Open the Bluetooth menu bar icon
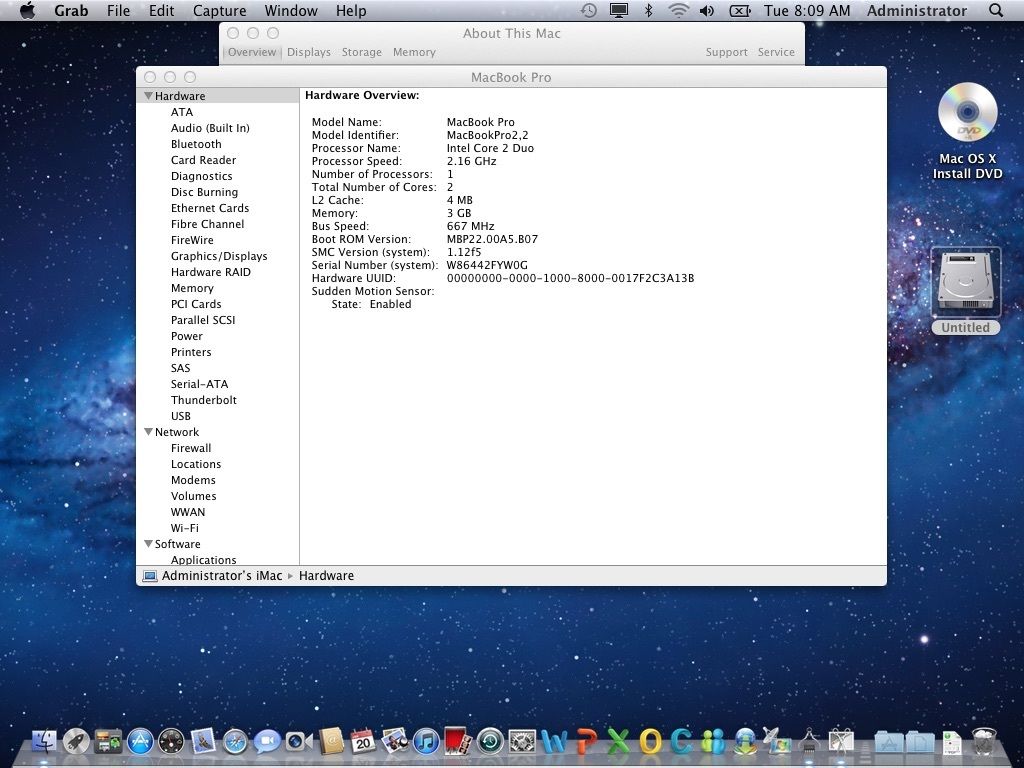The height and width of the screenshot is (768, 1024). click(x=648, y=11)
